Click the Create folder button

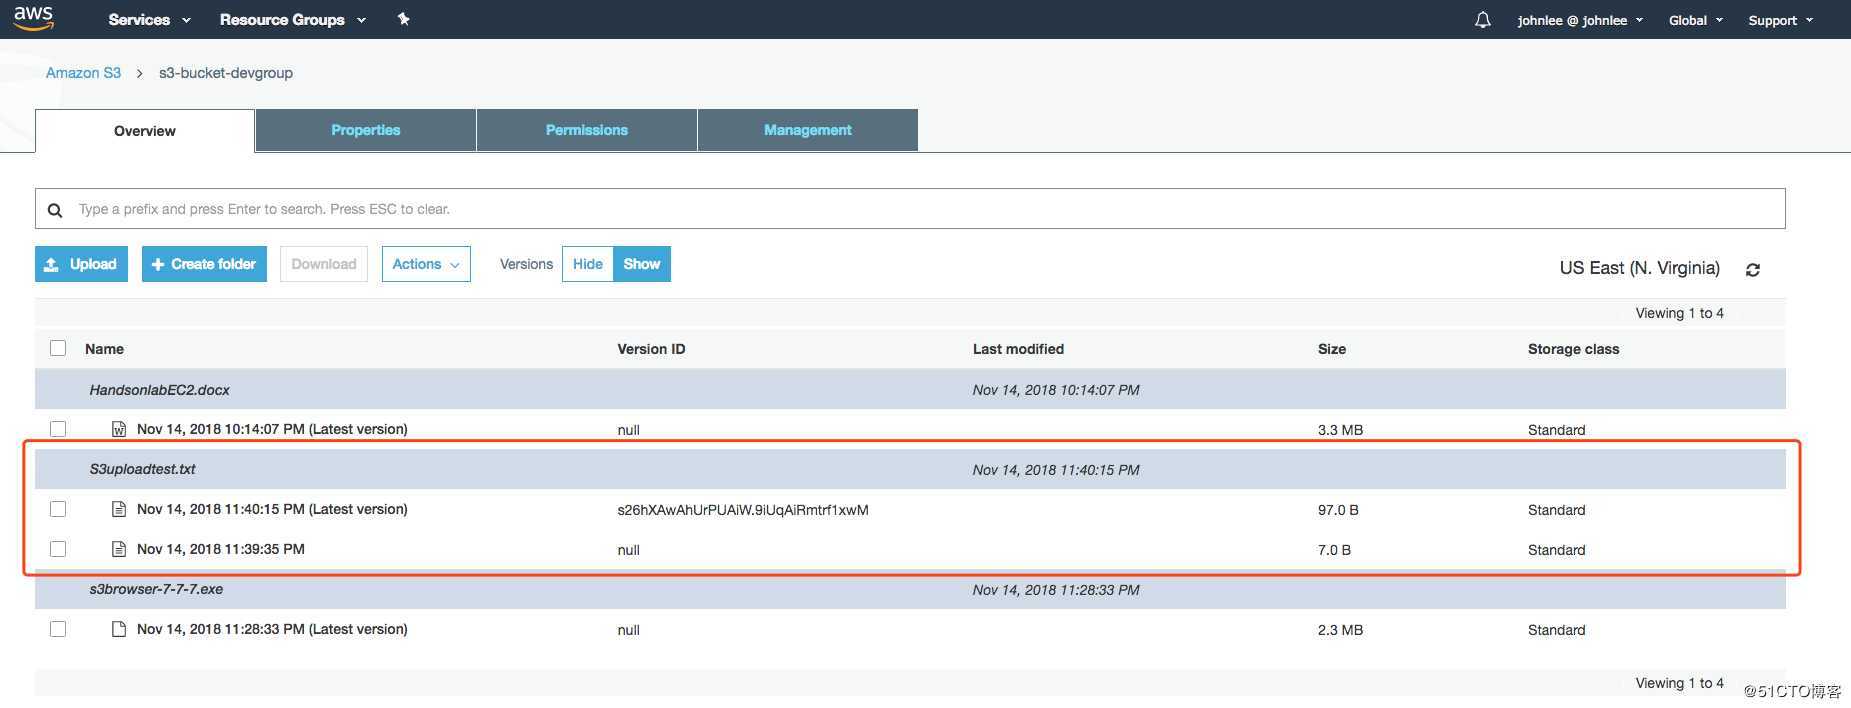tap(204, 264)
